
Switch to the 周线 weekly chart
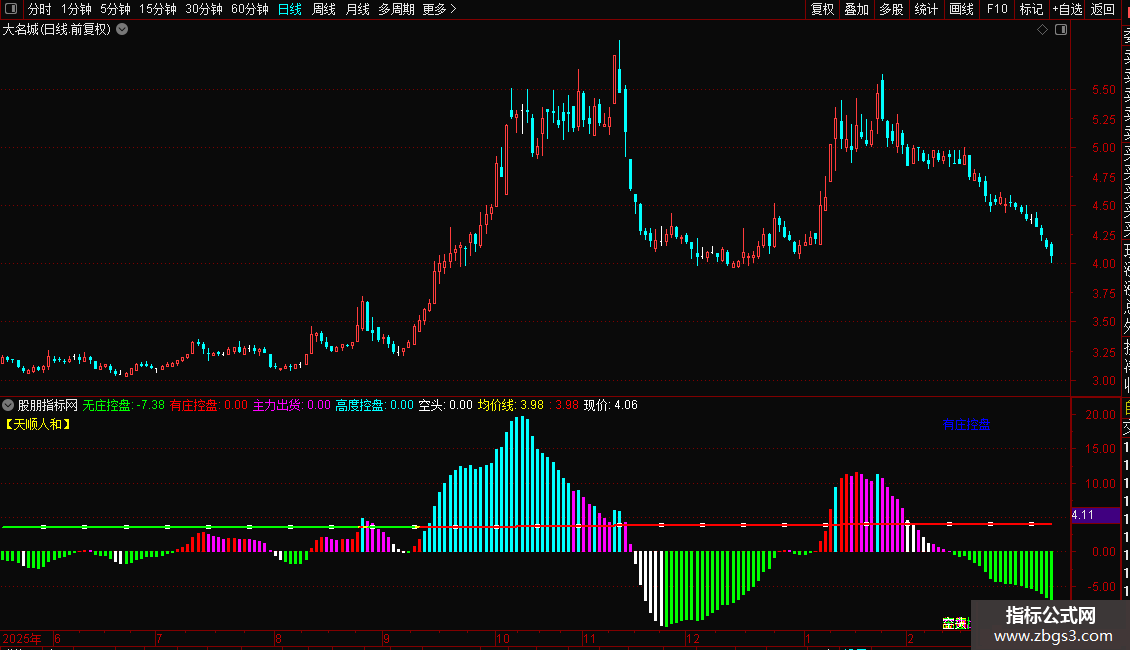click(324, 9)
